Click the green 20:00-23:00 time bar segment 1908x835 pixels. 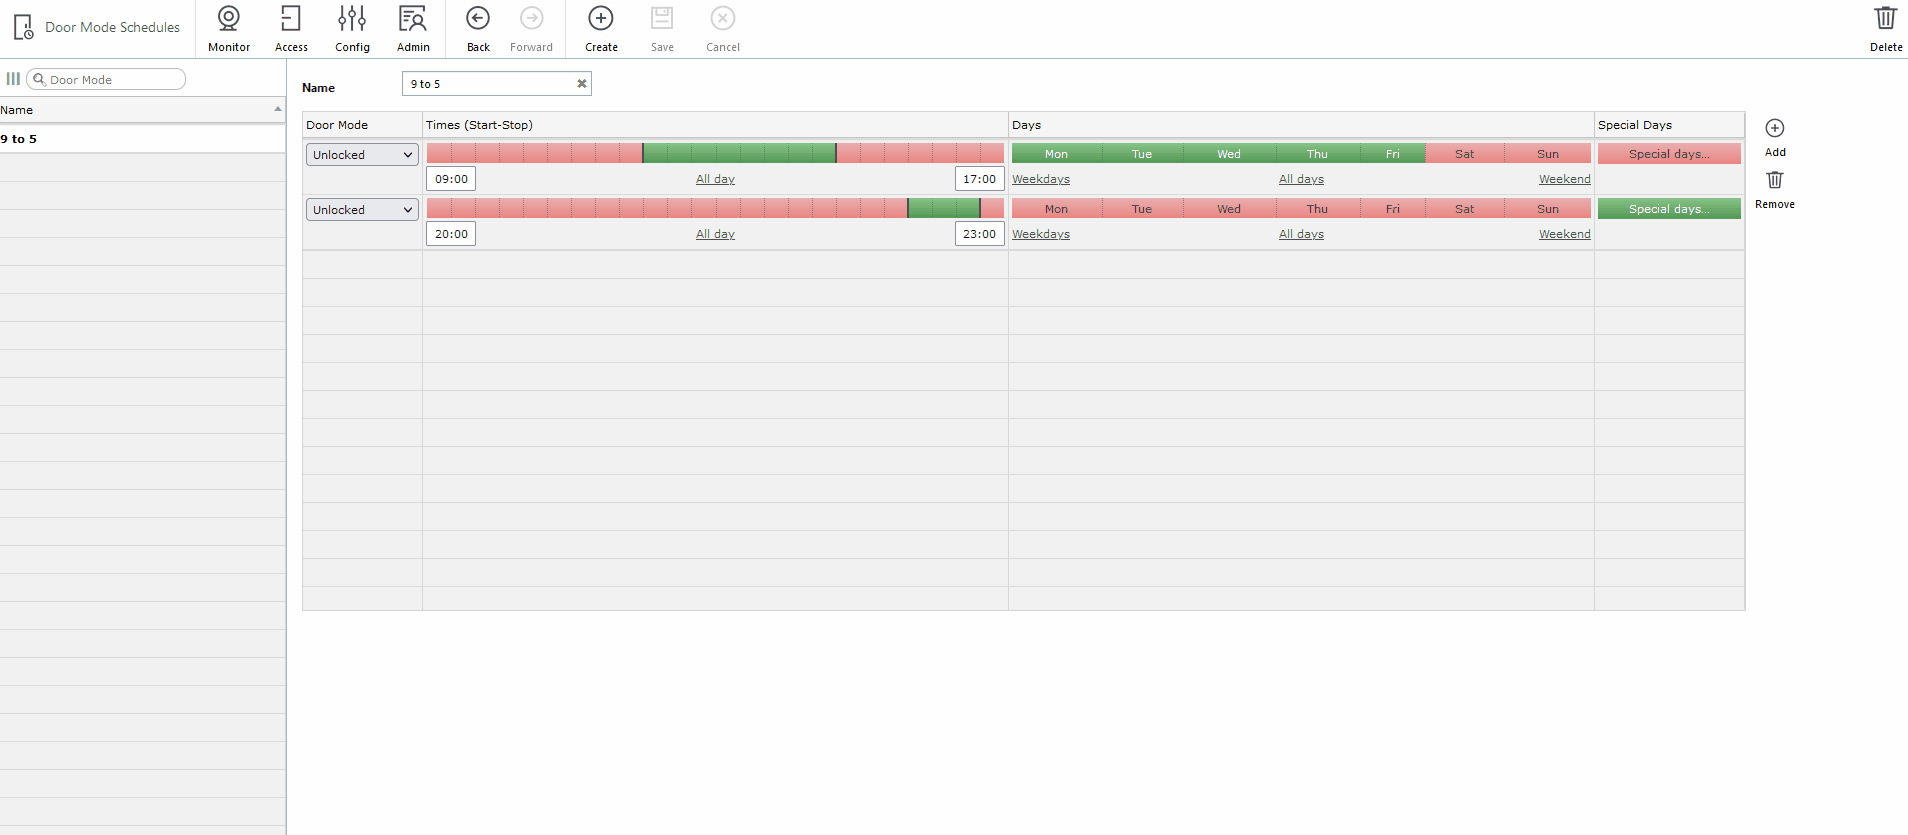point(944,208)
